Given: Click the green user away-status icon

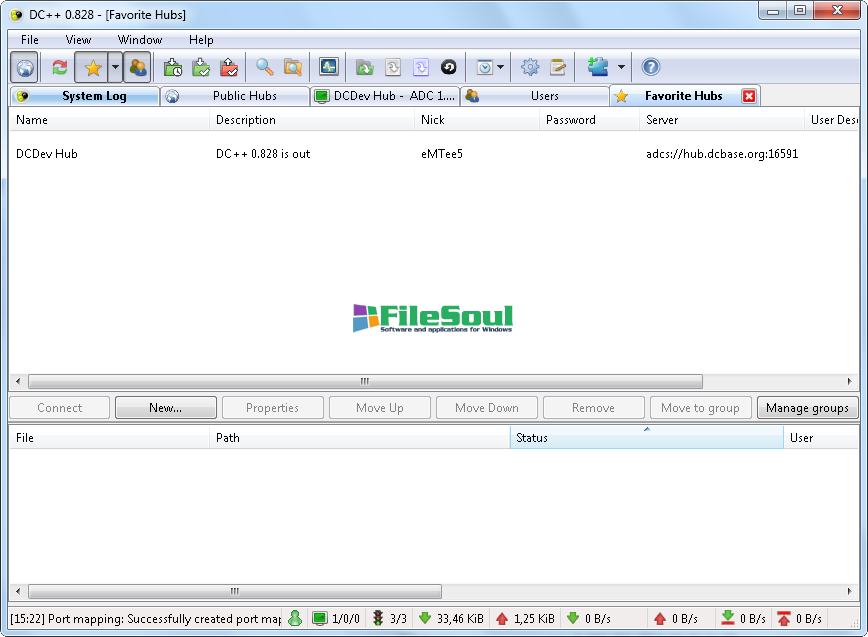Looking at the screenshot, I should 295,618.
